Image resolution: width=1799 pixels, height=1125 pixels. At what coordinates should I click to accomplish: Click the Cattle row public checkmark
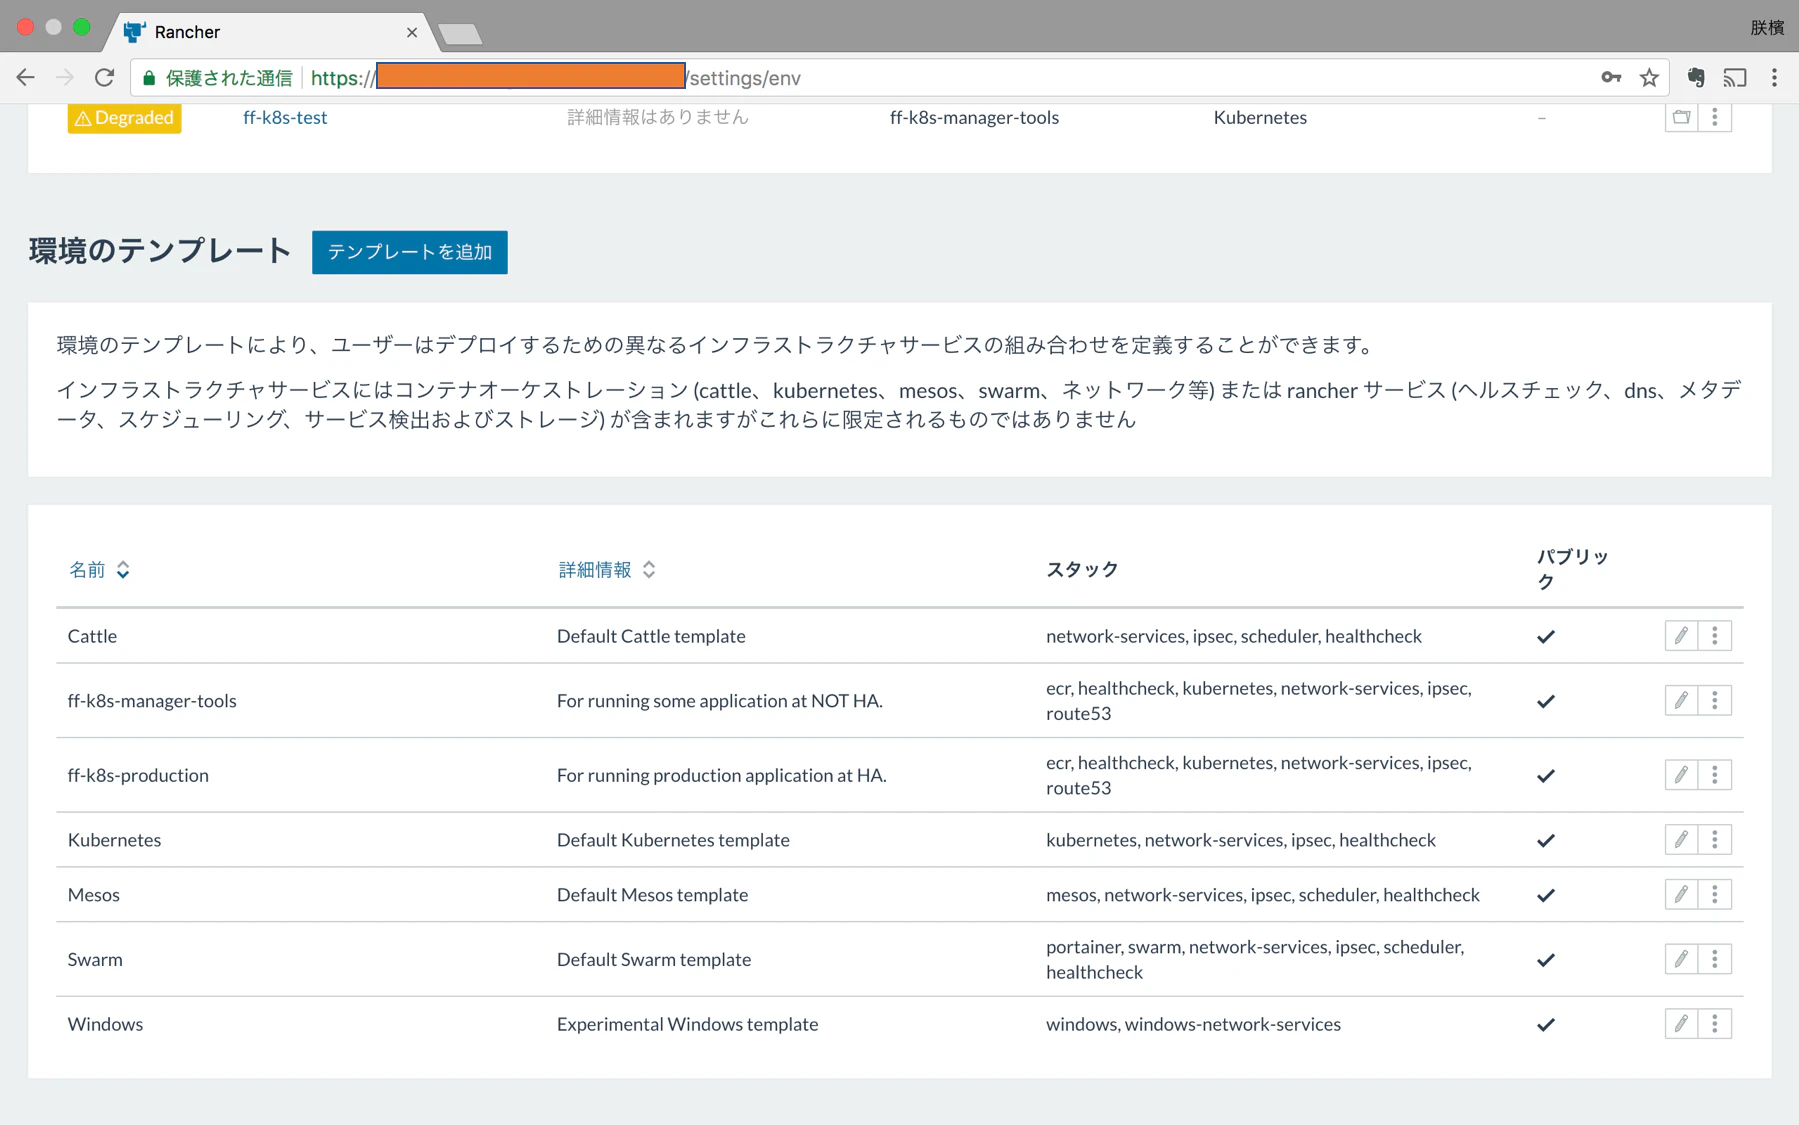(1546, 637)
